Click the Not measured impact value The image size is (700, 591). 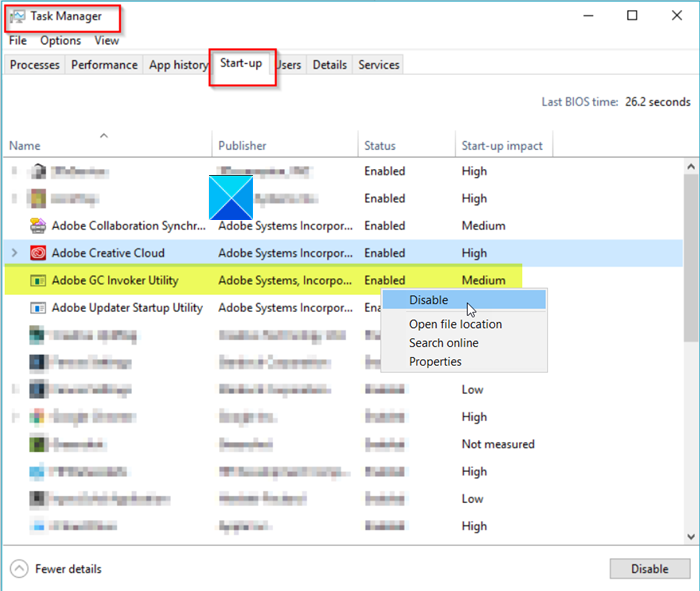[x=498, y=444]
